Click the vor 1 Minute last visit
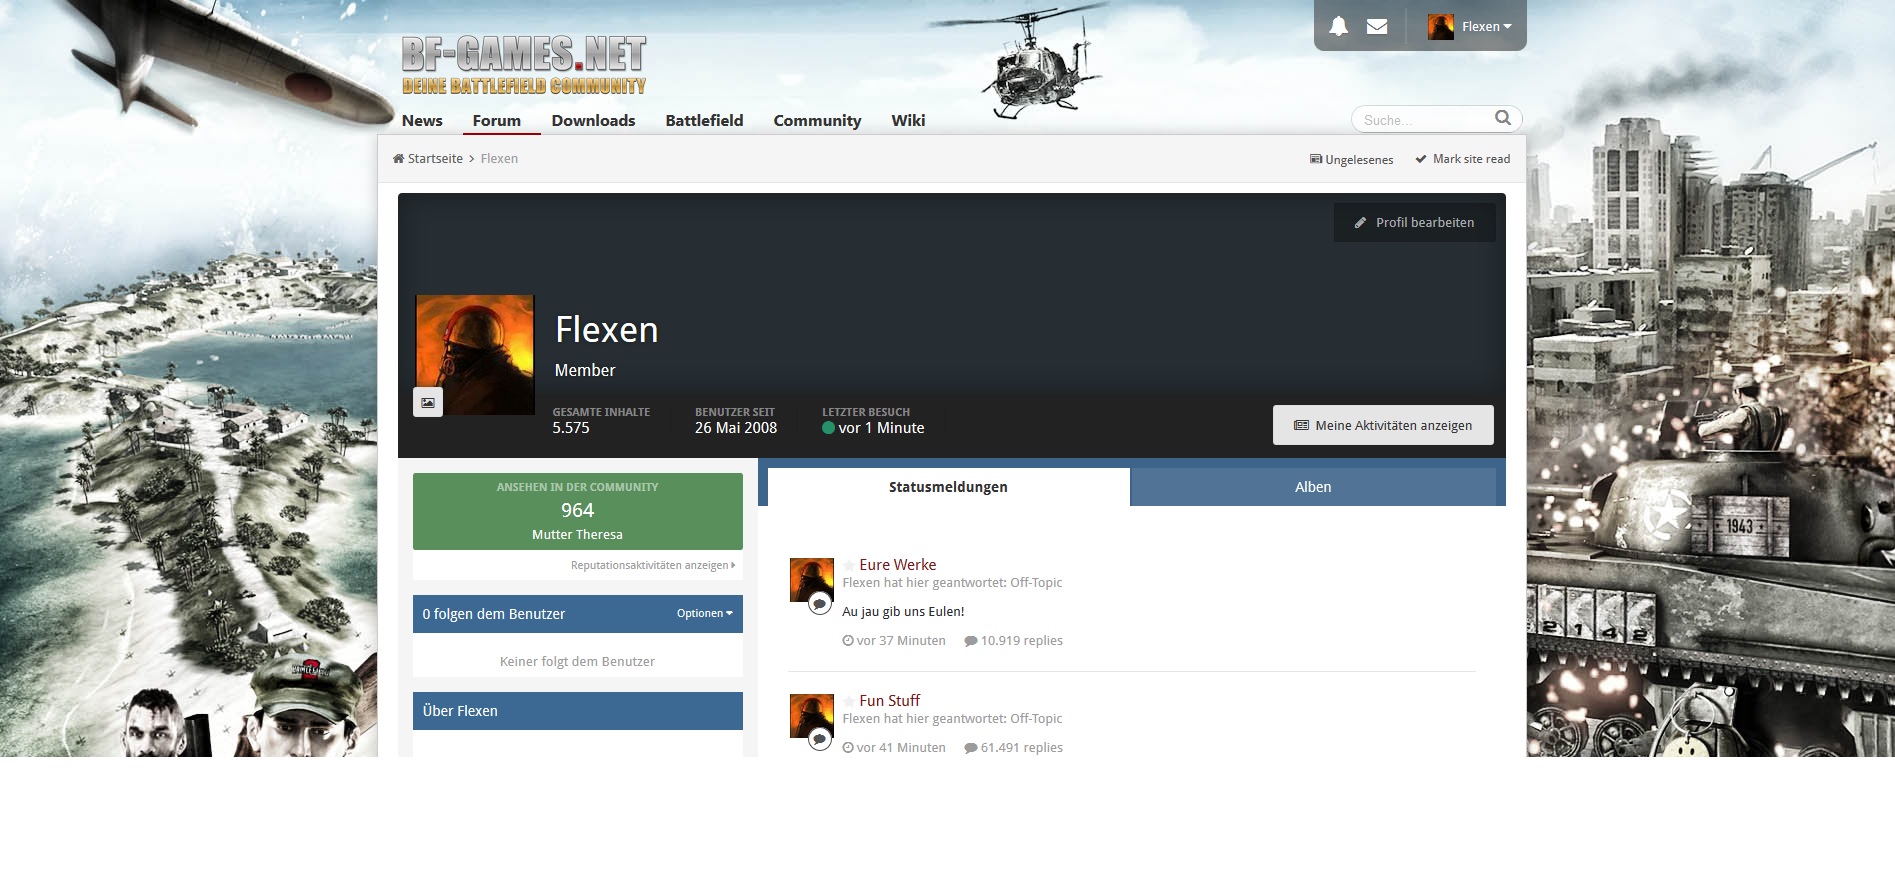 [x=873, y=428]
